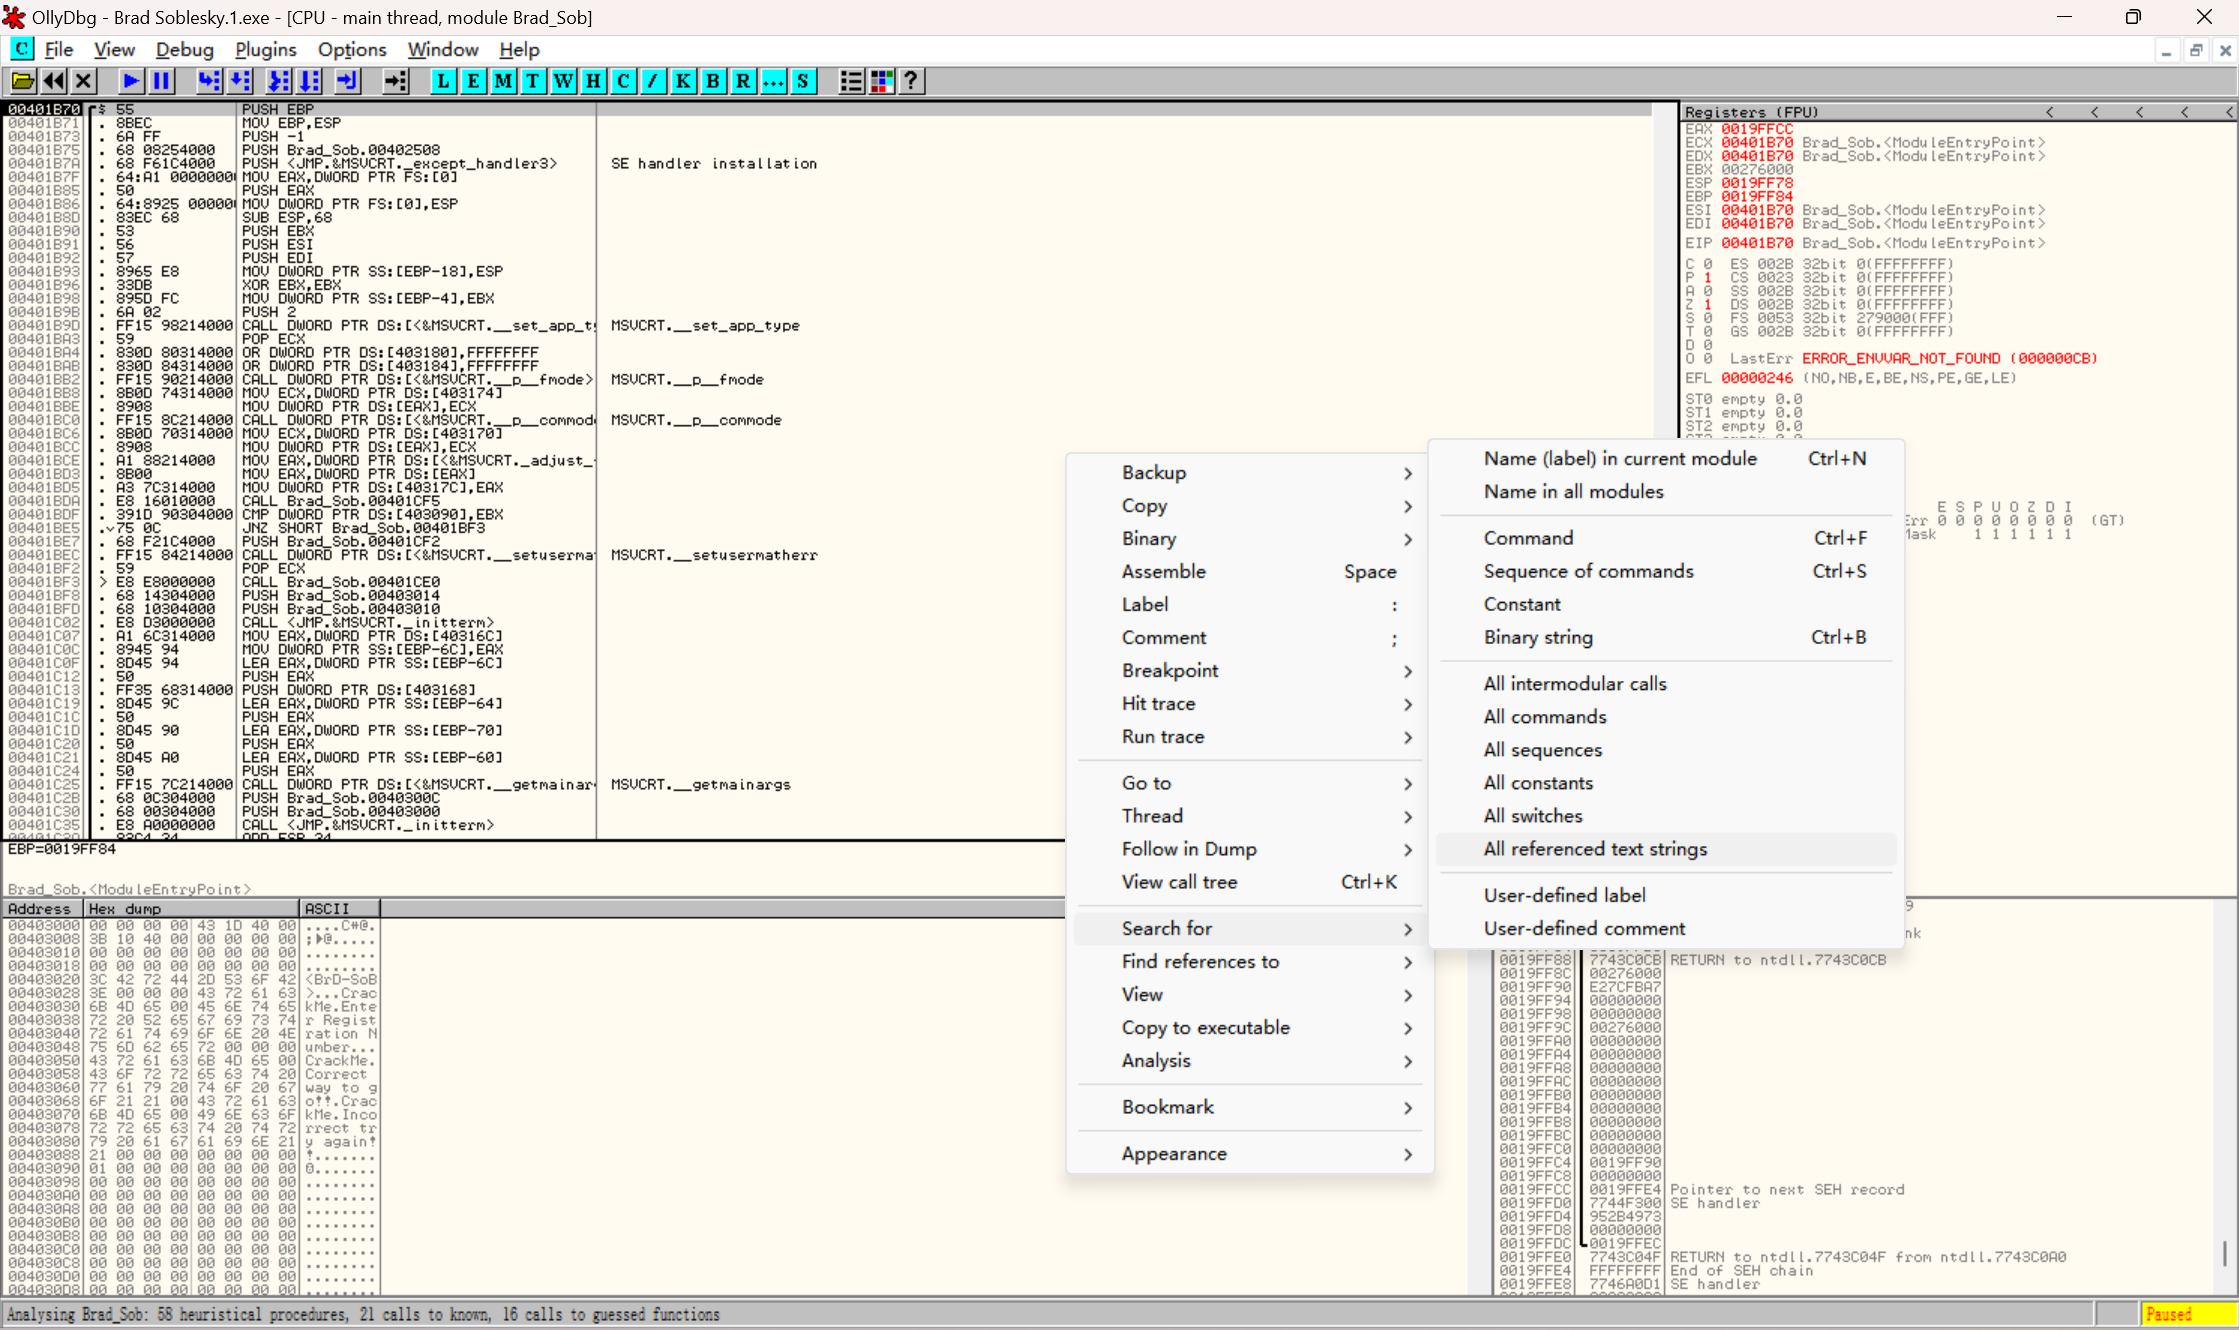Click PUSH EBP instruction at 00401B70
2239x1330 pixels.
pyautogui.click(x=277, y=109)
